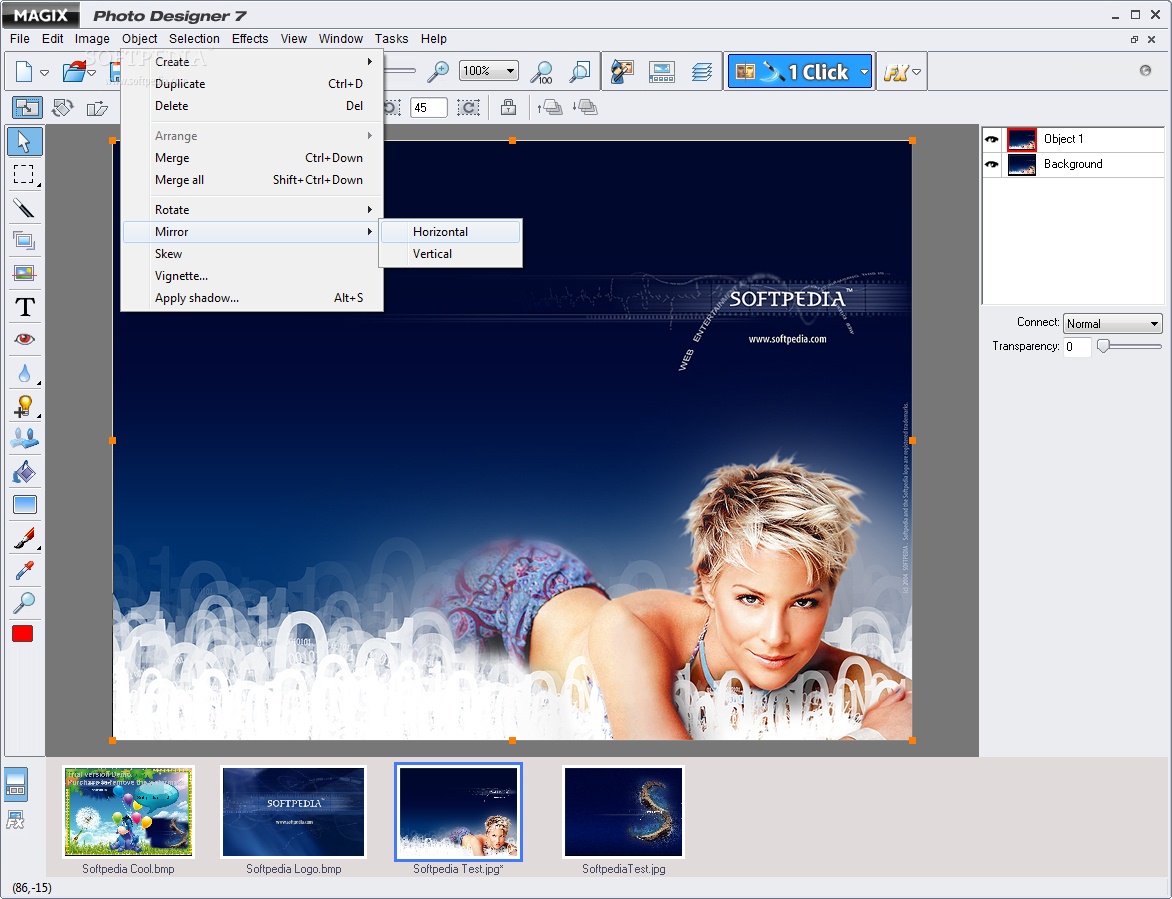The width and height of the screenshot is (1172, 899).
Task: Open Softpedia Cool.bmp thumbnail
Action: pos(129,812)
